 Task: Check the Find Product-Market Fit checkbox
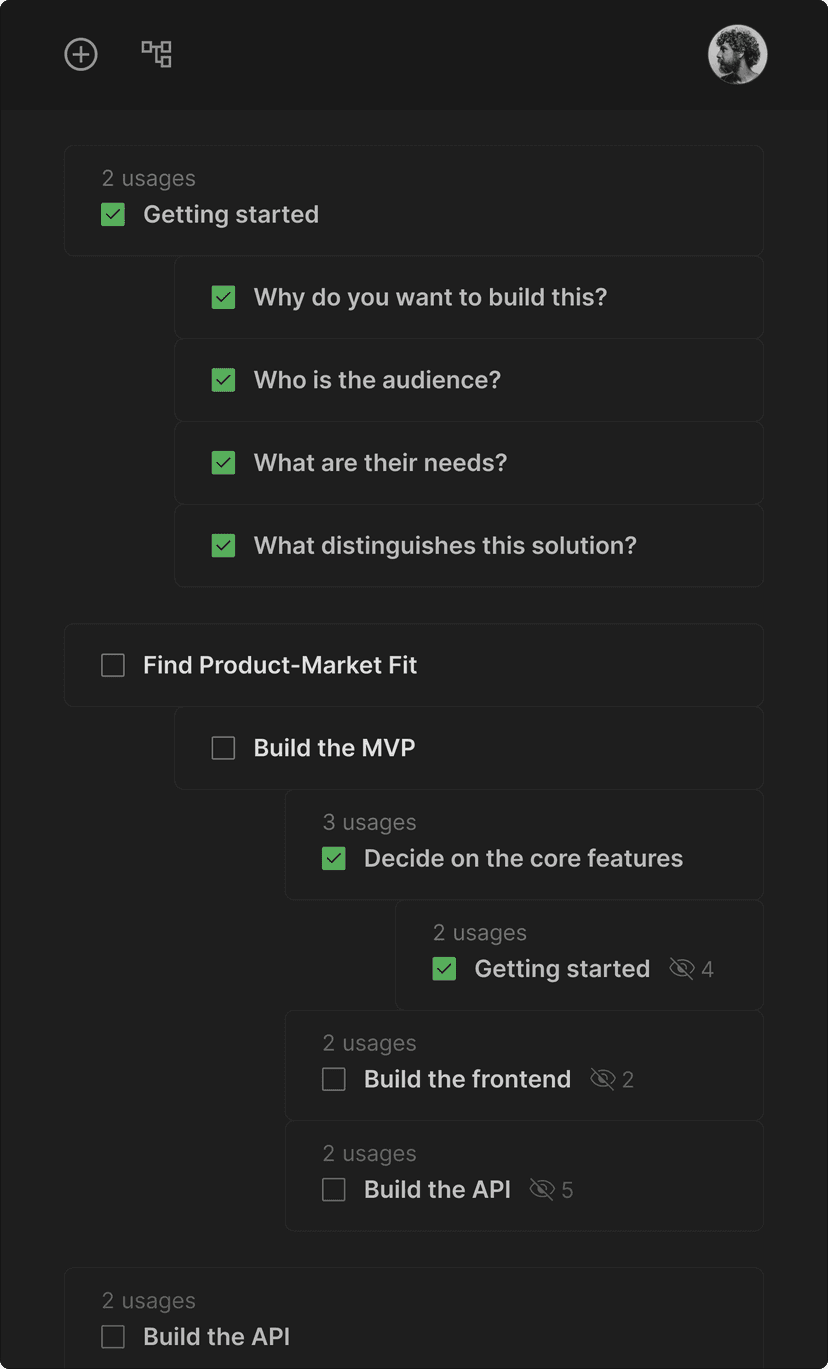point(112,664)
